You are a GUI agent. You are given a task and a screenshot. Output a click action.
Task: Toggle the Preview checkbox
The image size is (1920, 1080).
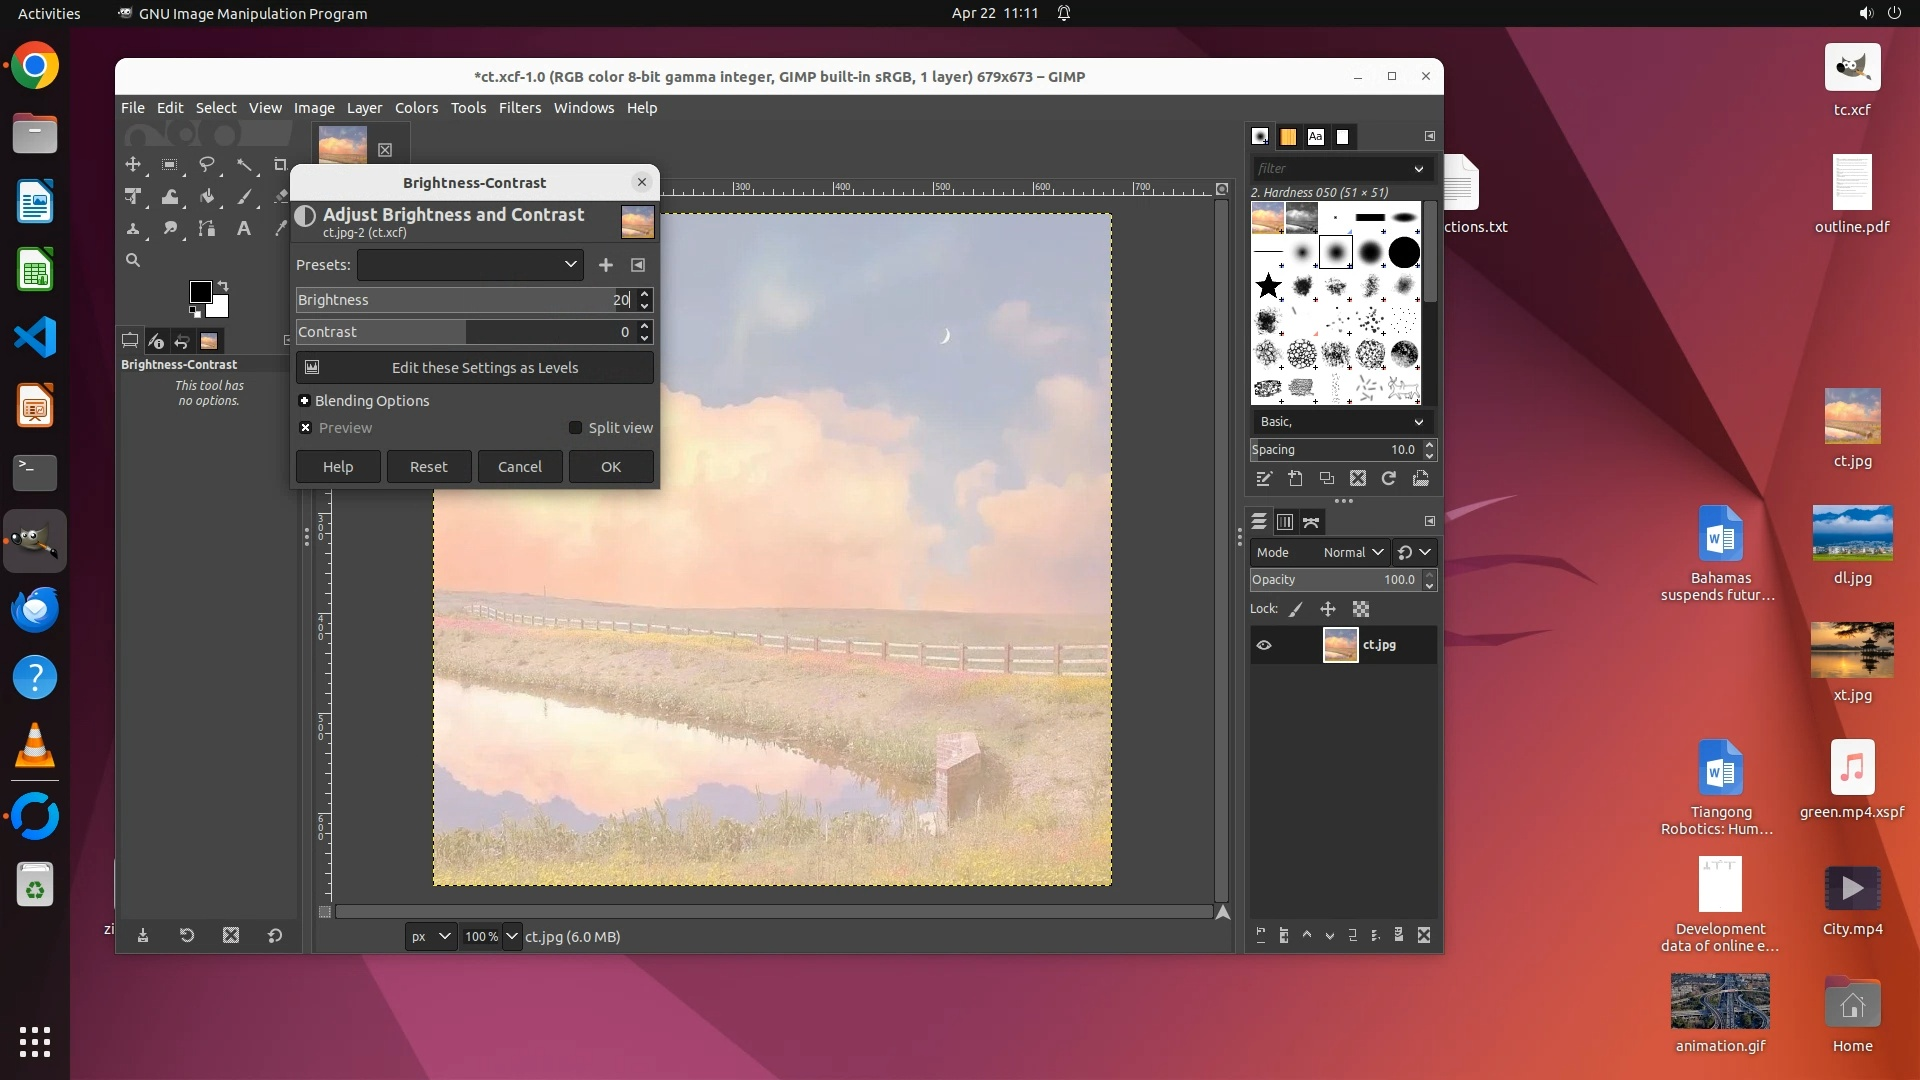point(306,428)
